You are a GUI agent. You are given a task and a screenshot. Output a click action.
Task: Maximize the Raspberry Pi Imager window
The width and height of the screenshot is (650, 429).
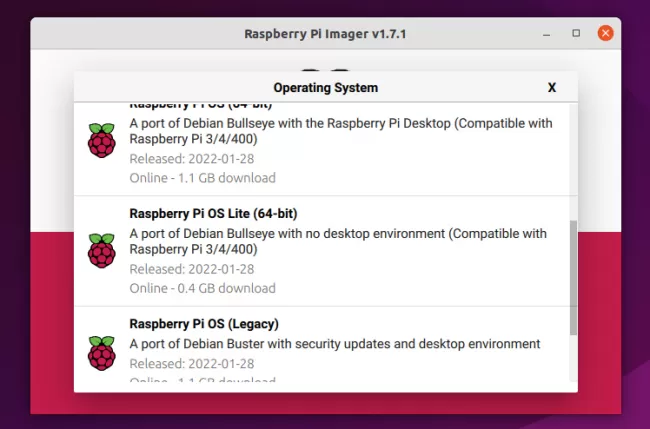pyautogui.click(x=576, y=33)
